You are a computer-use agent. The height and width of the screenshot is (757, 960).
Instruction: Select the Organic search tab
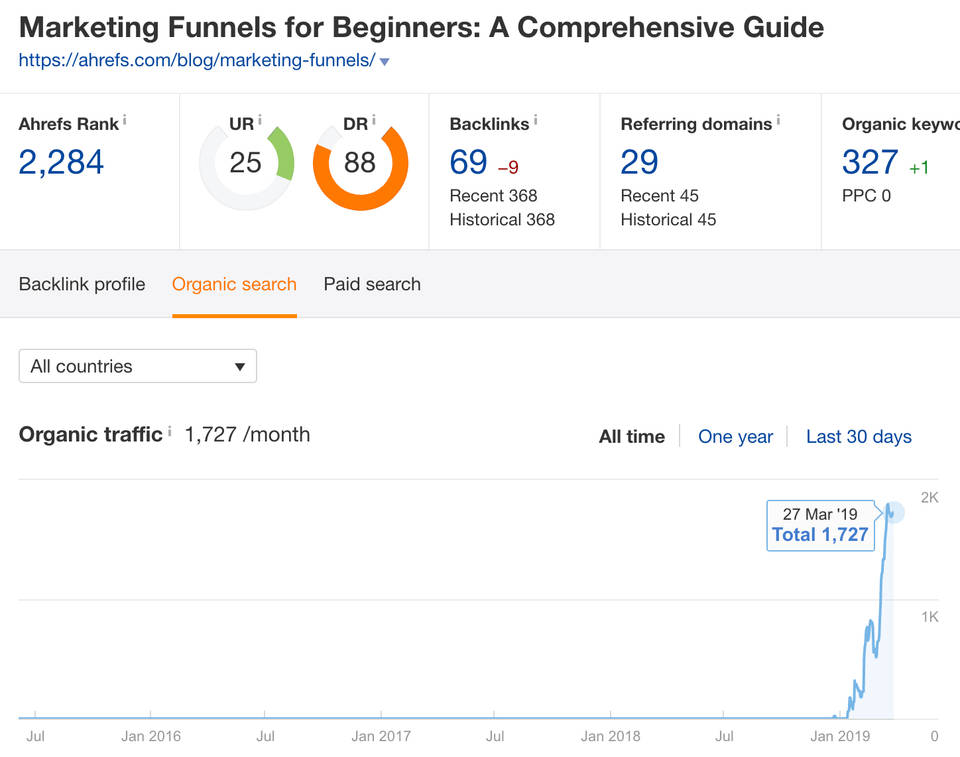pyautogui.click(x=234, y=284)
